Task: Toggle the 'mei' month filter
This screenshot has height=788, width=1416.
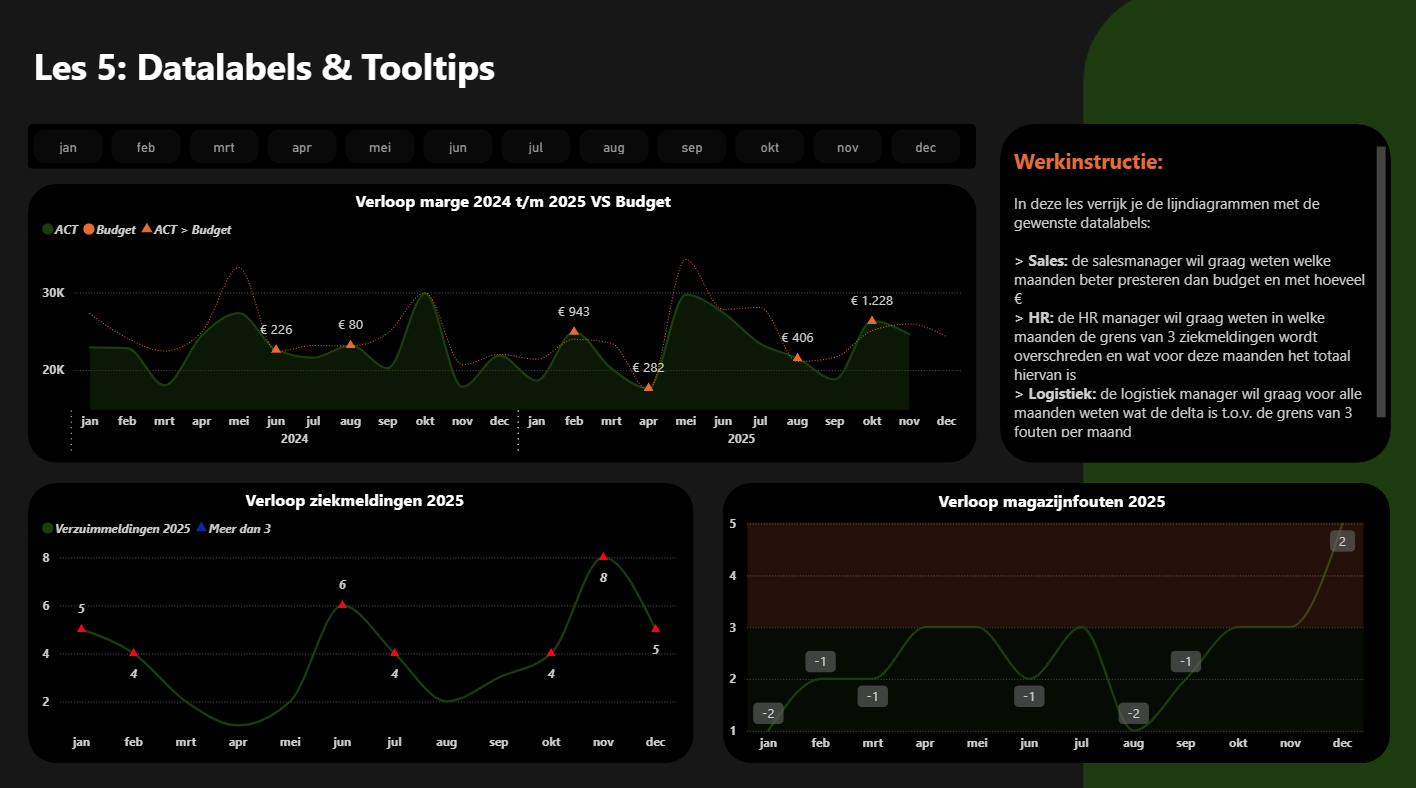Action: (x=380, y=146)
